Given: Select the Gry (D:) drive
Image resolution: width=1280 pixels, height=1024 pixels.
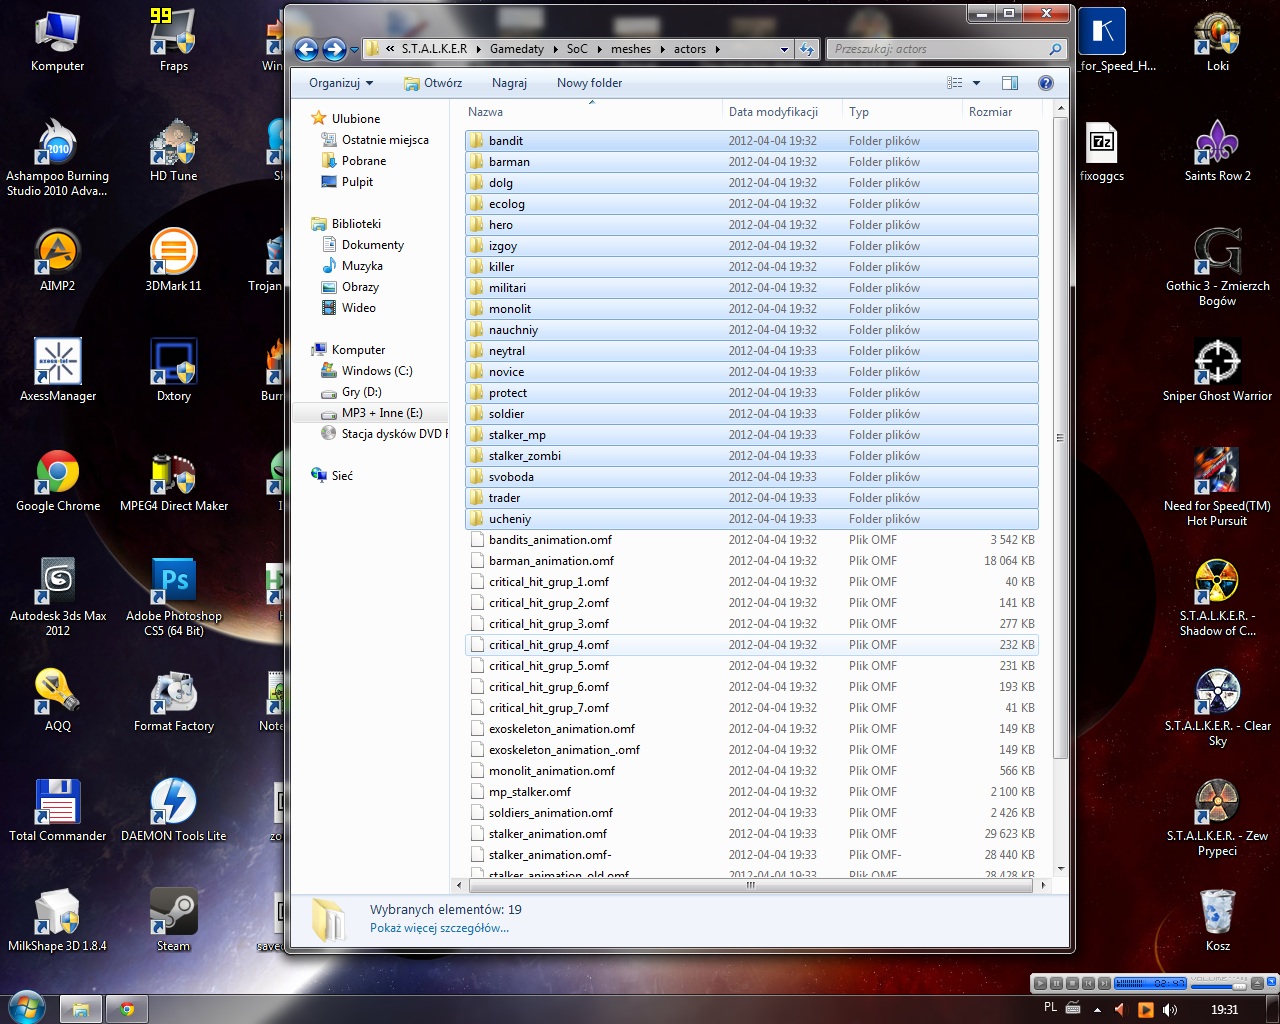Looking at the screenshot, I should tap(361, 392).
